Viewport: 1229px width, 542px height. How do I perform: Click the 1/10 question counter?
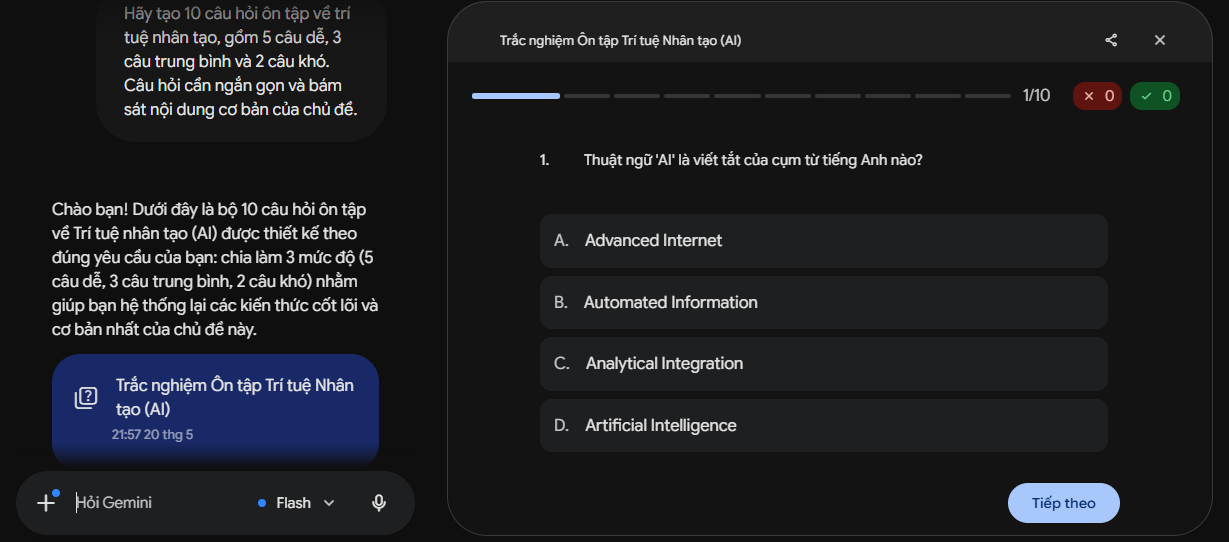tap(1036, 96)
